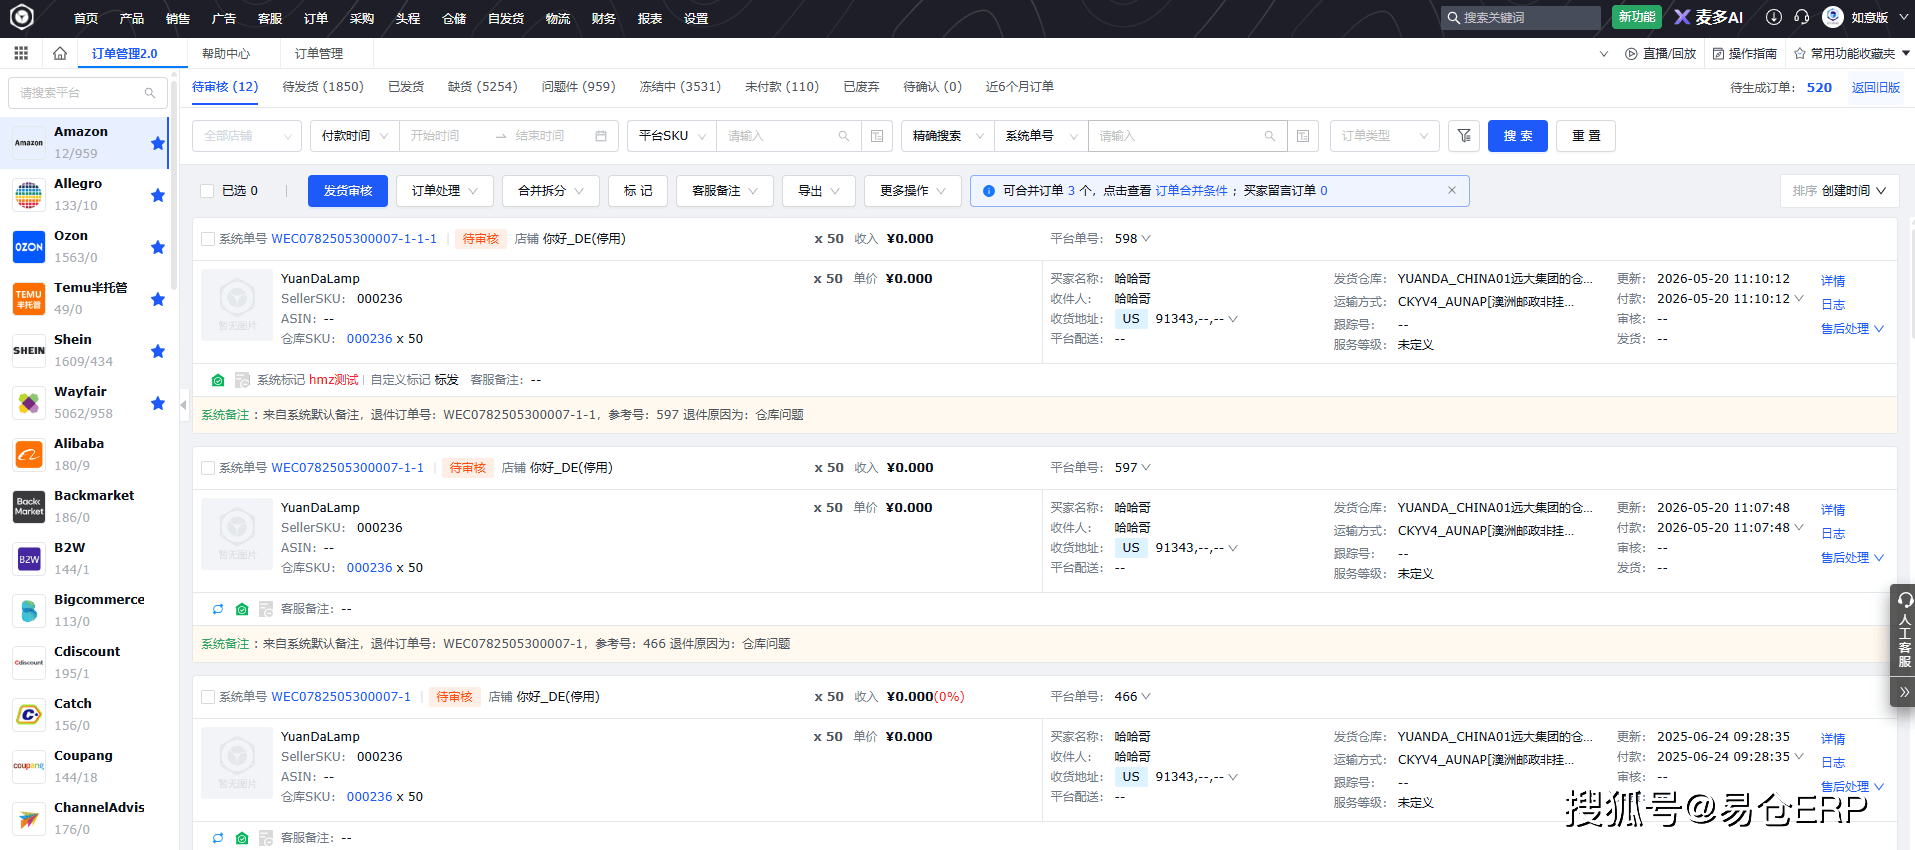Expand platform order number 598
This screenshot has height=850, width=1915.
click(x=1146, y=239)
